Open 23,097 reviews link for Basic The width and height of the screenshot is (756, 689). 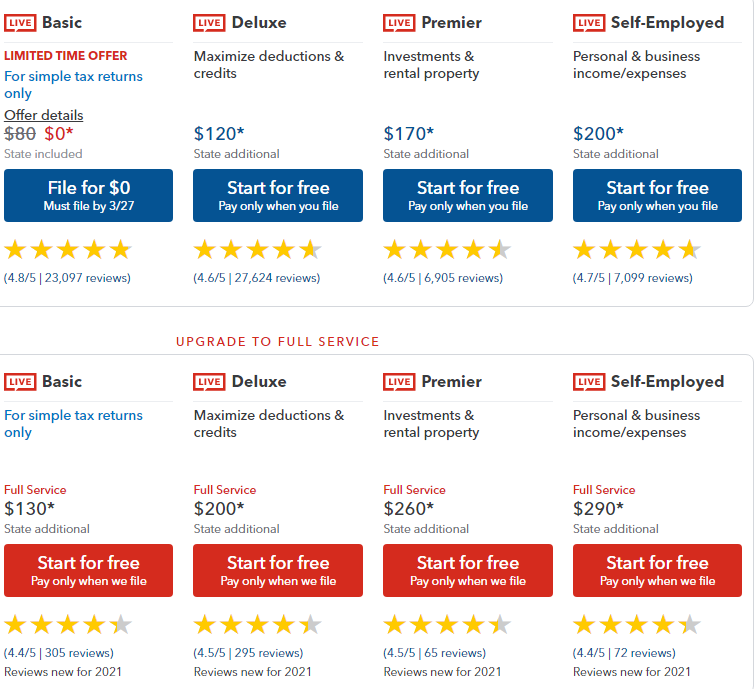coord(67,278)
